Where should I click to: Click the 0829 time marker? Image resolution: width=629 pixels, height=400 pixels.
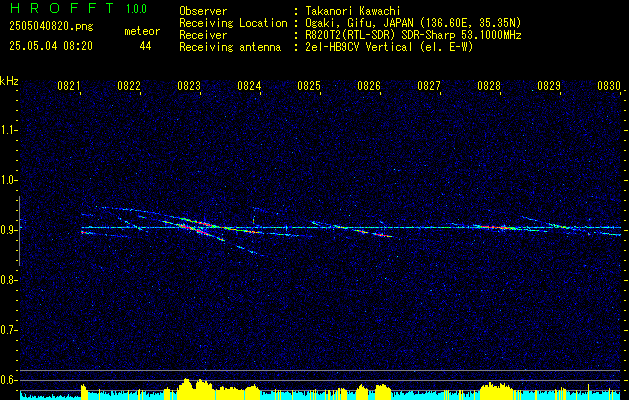pos(549,85)
